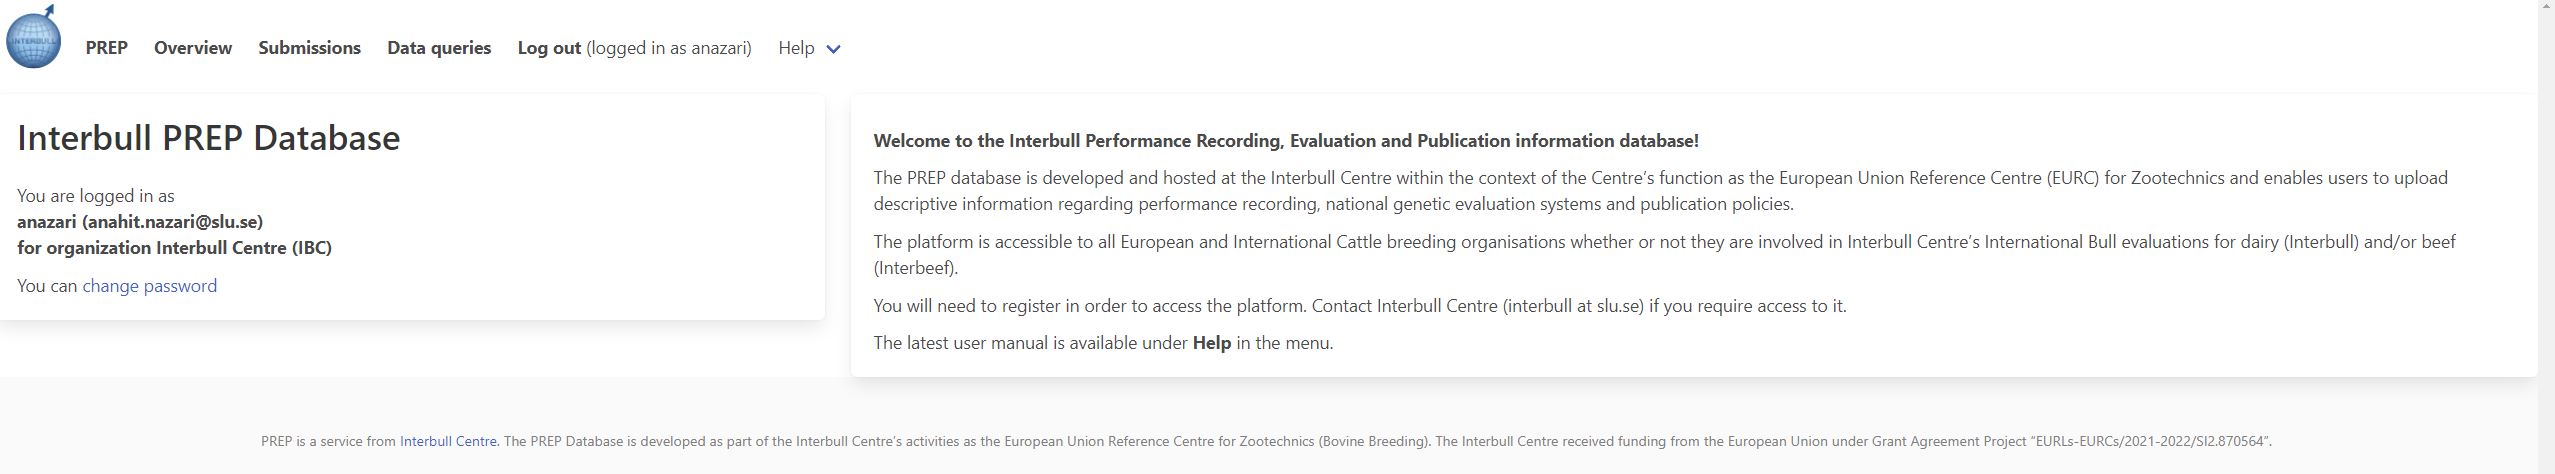This screenshot has height=474, width=2555.
Task: Open the Interbull Centre footer link
Action: click(x=448, y=441)
